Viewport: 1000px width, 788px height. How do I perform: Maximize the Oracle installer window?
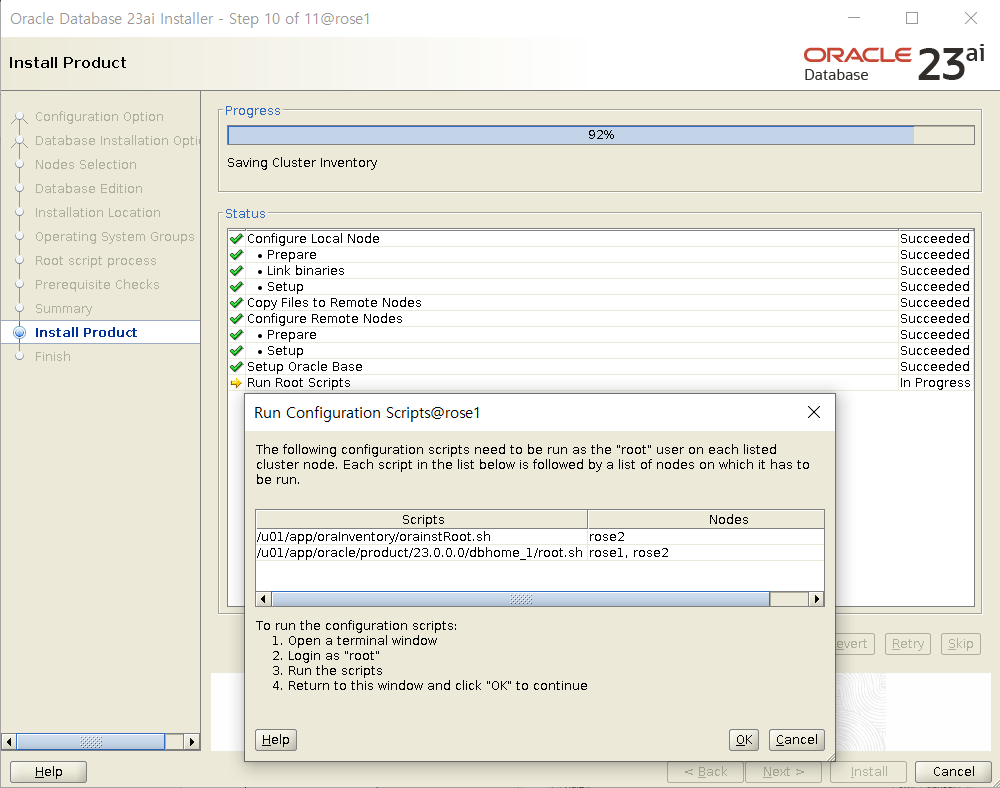point(912,18)
